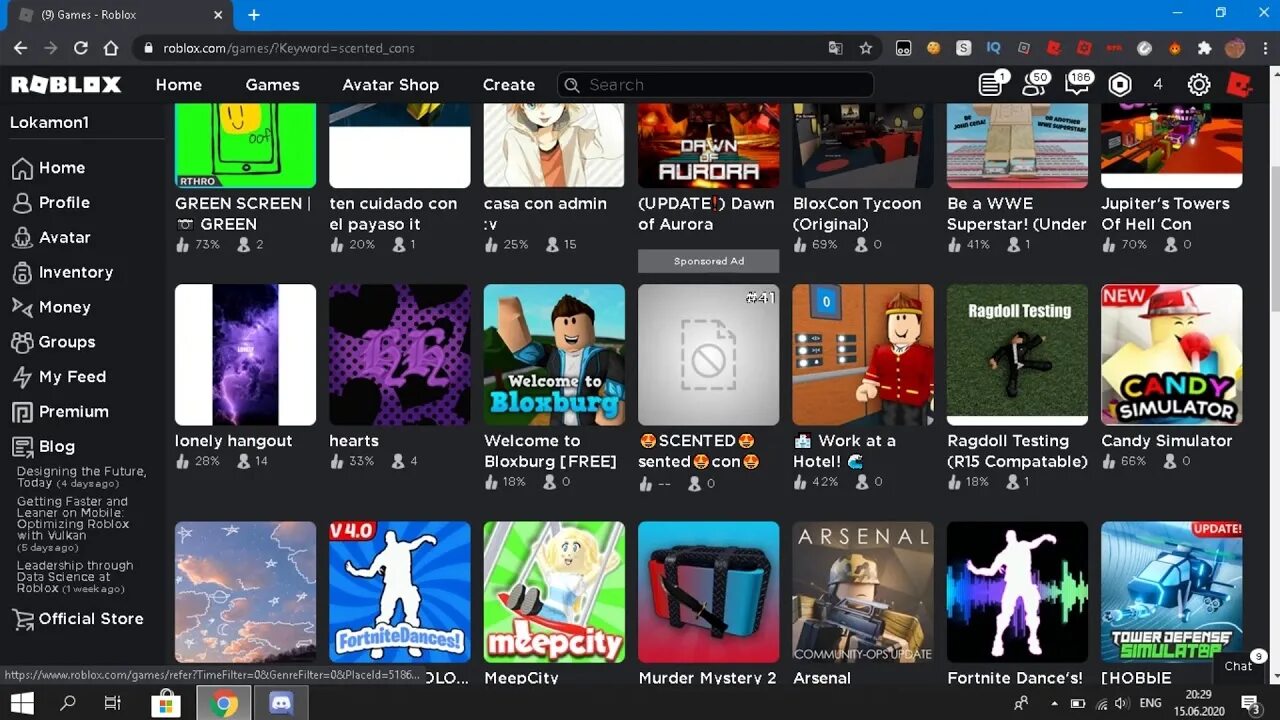Open the Tower Defense Simulator thumbnail

click(x=1172, y=592)
